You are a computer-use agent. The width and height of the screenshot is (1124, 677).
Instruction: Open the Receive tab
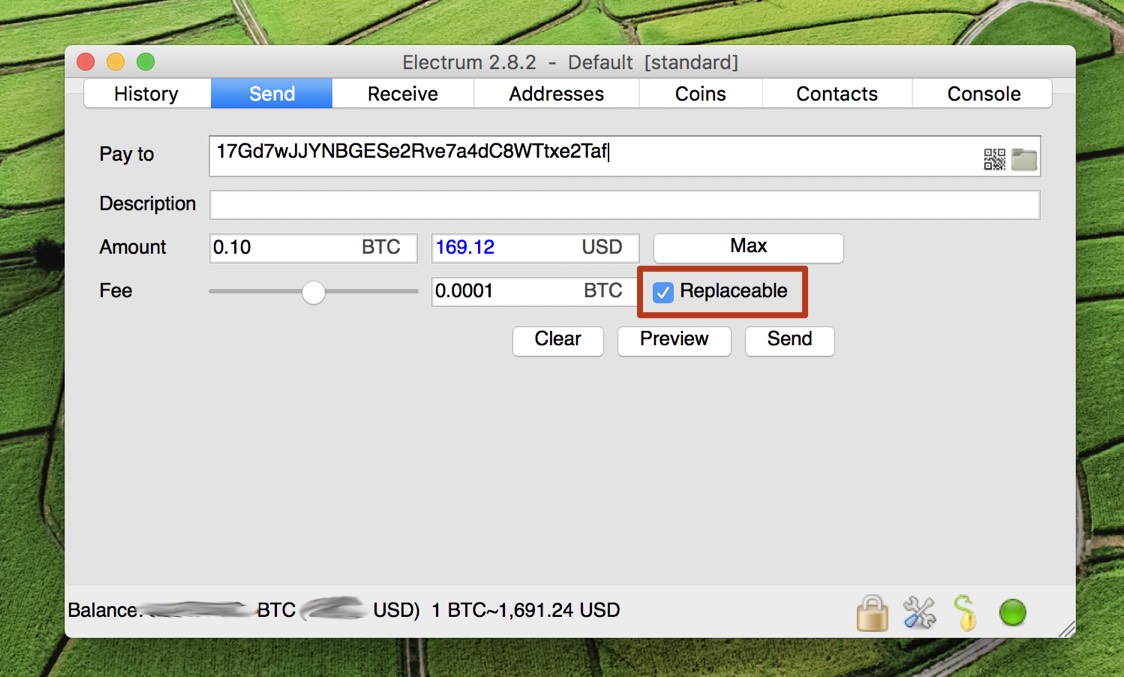tap(403, 94)
